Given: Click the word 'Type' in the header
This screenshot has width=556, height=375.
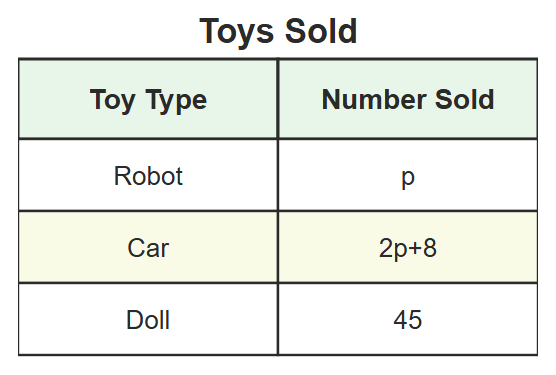Looking at the screenshot, I should 176,101.
